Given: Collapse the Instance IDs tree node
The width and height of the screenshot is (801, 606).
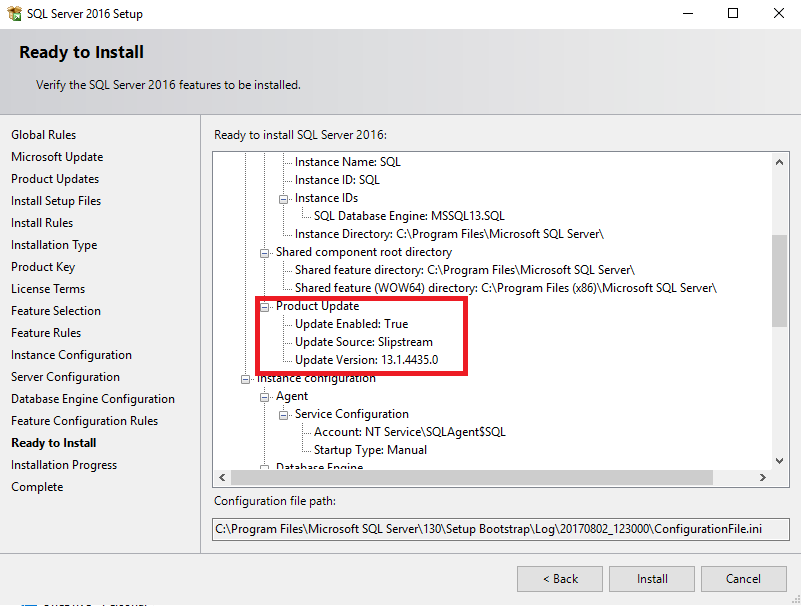Looking at the screenshot, I should (284, 198).
